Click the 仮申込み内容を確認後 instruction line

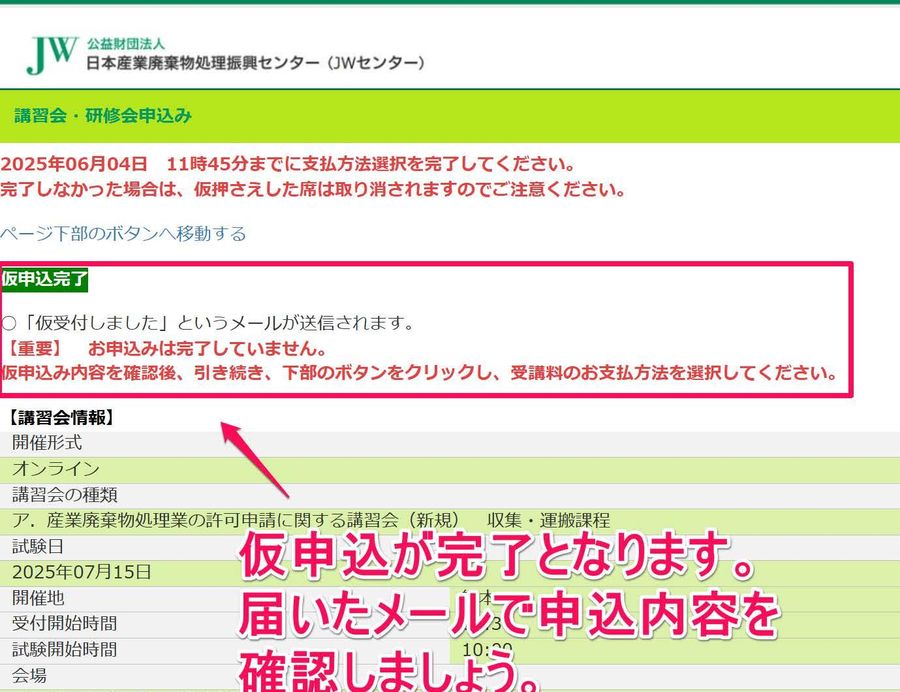[x=420, y=373]
